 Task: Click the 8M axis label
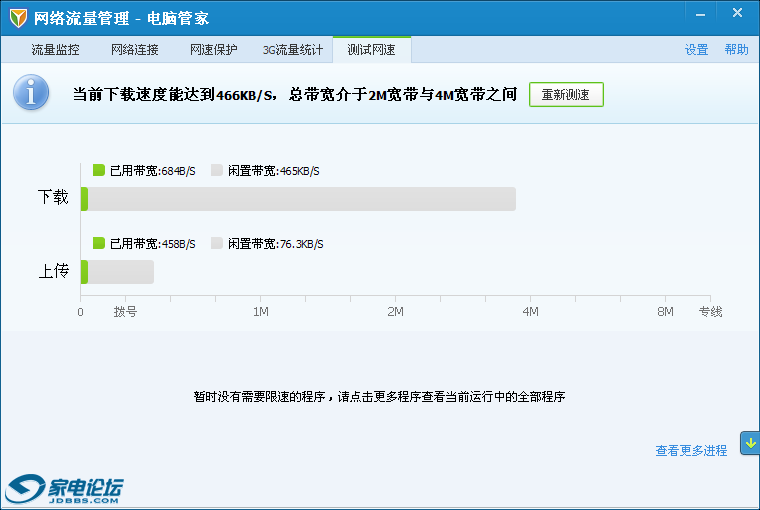(665, 312)
